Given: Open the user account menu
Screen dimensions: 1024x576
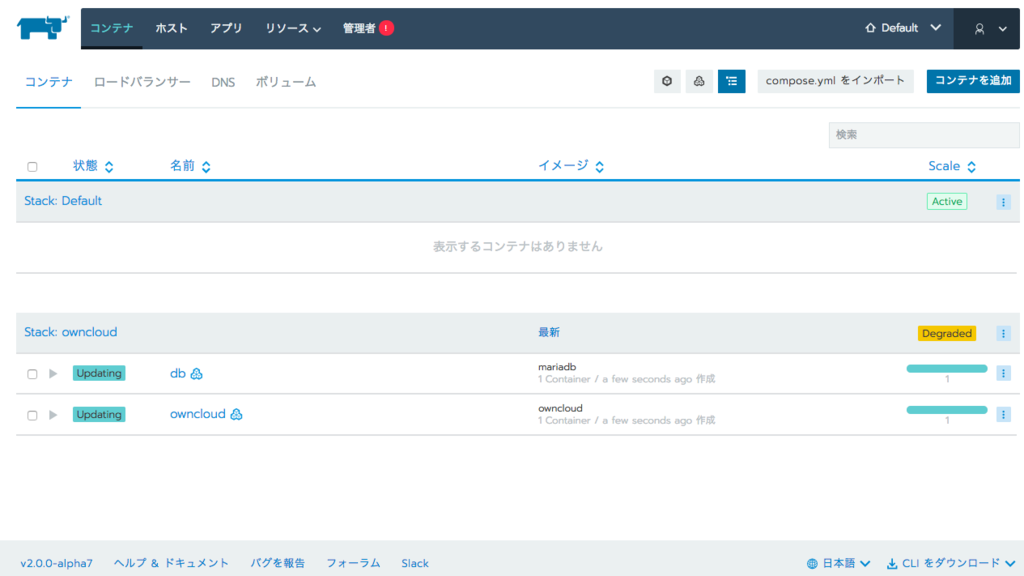Looking at the screenshot, I should coord(987,29).
